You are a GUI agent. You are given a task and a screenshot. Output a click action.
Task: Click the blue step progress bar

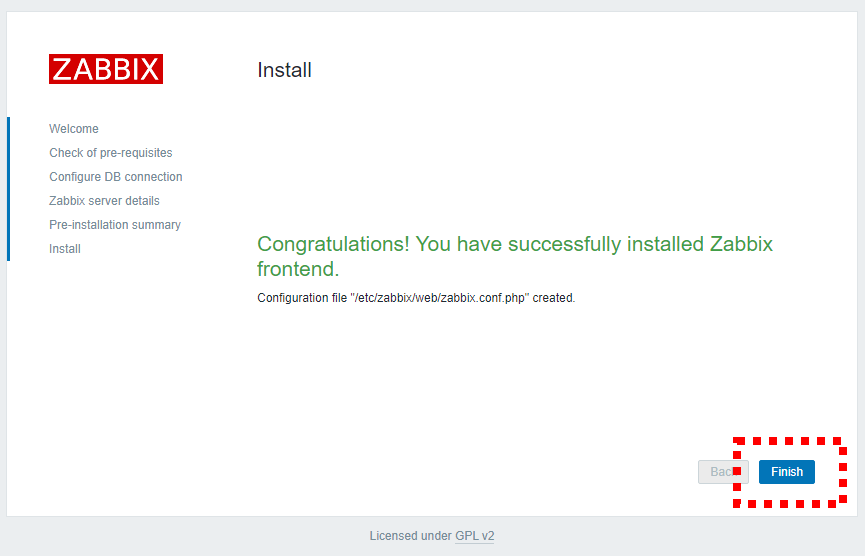[x=8, y=189]
